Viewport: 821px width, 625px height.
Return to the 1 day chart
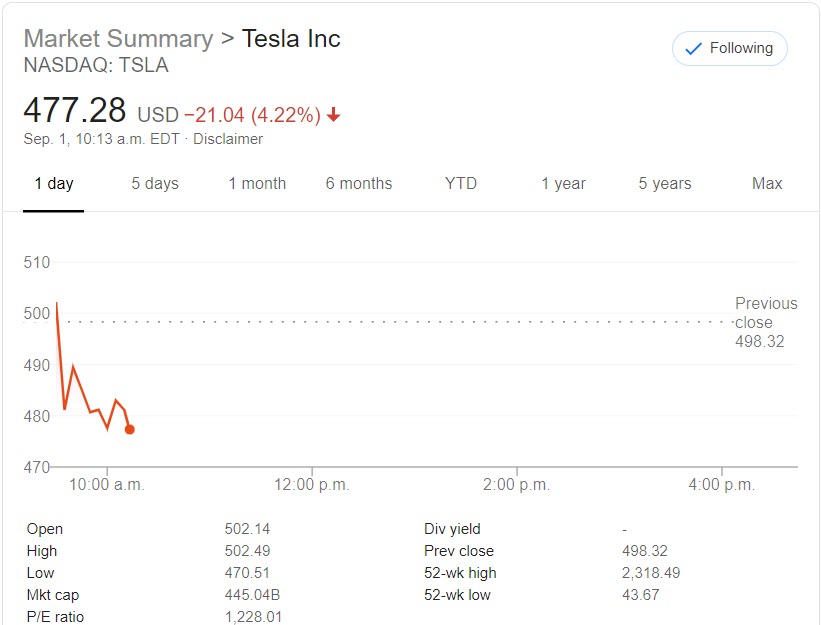(x=53, y=184)
